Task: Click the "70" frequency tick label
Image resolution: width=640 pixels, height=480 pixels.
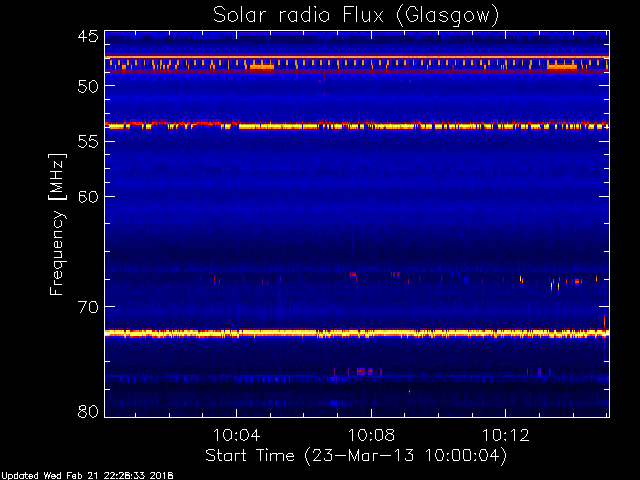Action: tap(88, 307)
